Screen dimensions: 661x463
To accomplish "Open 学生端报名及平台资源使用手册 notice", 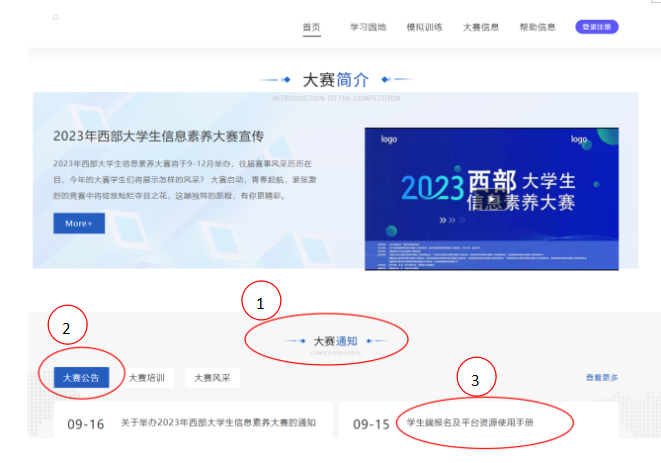I will (470, 423).
